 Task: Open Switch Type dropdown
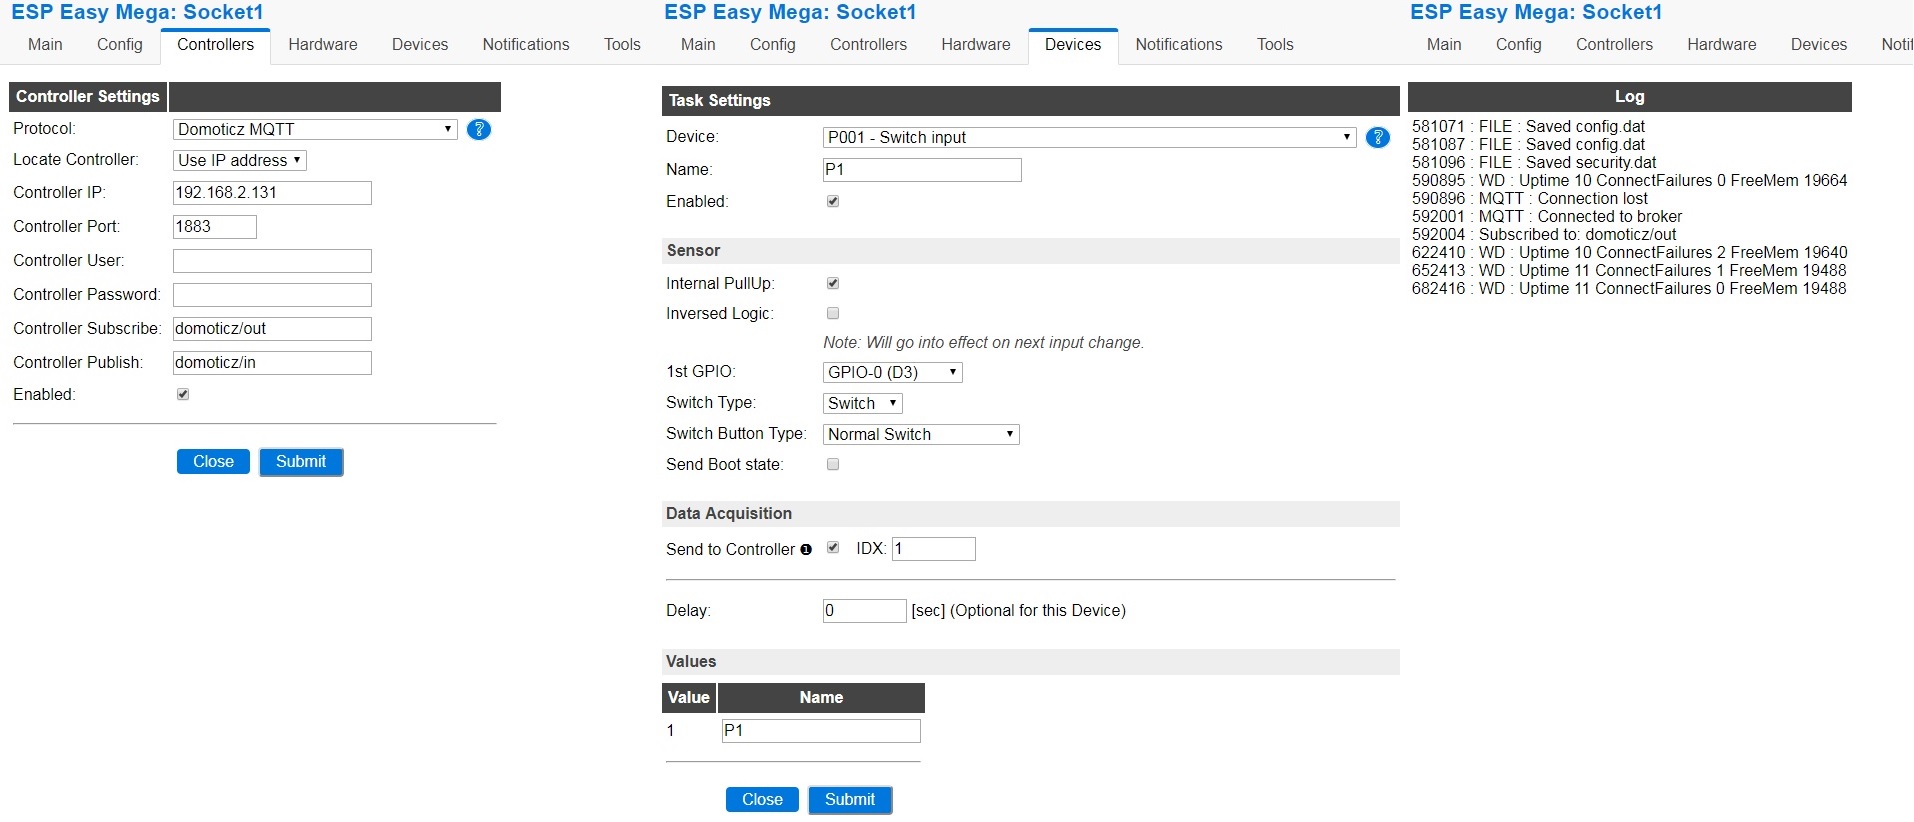pos(862,403)
